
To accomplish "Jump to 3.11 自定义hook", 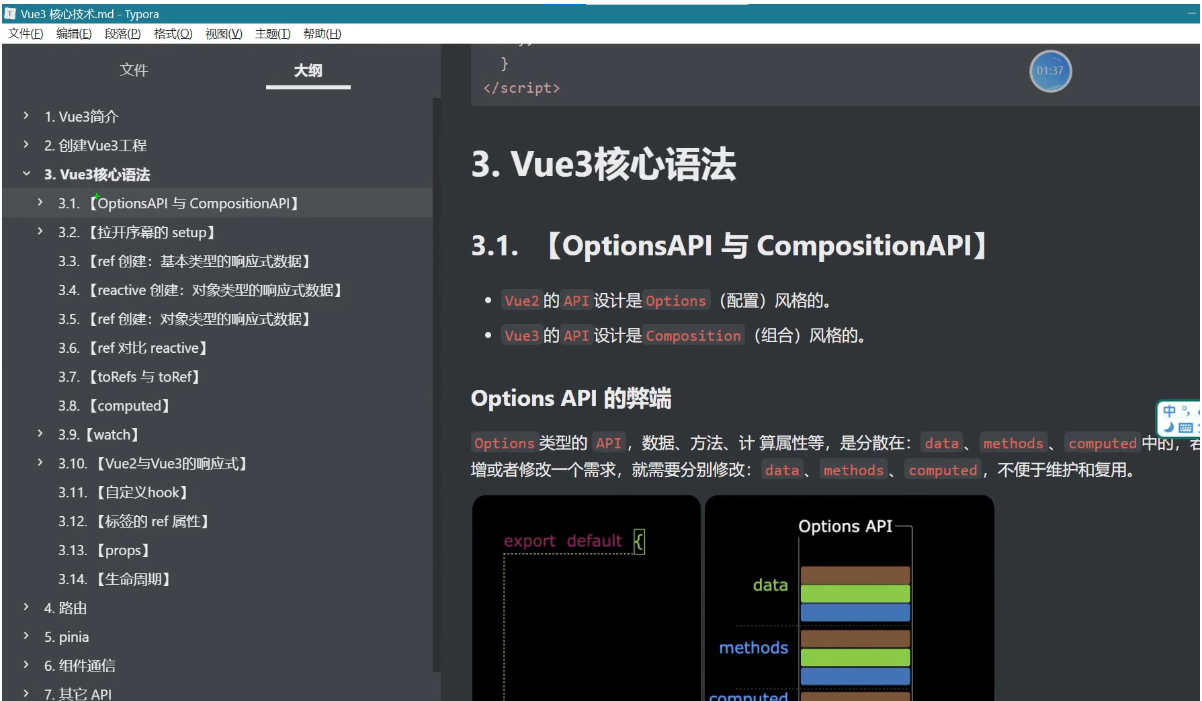I will [125, 494].
